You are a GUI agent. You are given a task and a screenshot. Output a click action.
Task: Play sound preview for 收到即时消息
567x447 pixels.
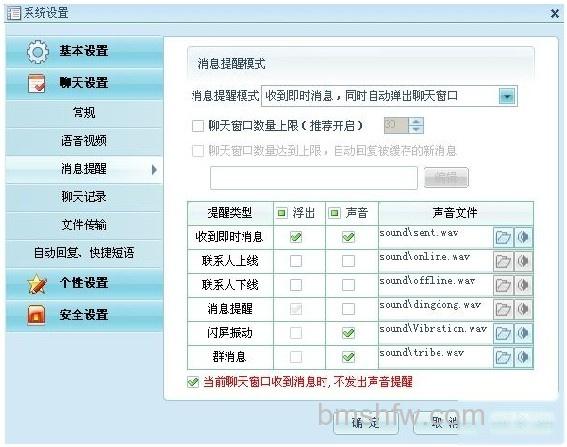click(523, 237)
